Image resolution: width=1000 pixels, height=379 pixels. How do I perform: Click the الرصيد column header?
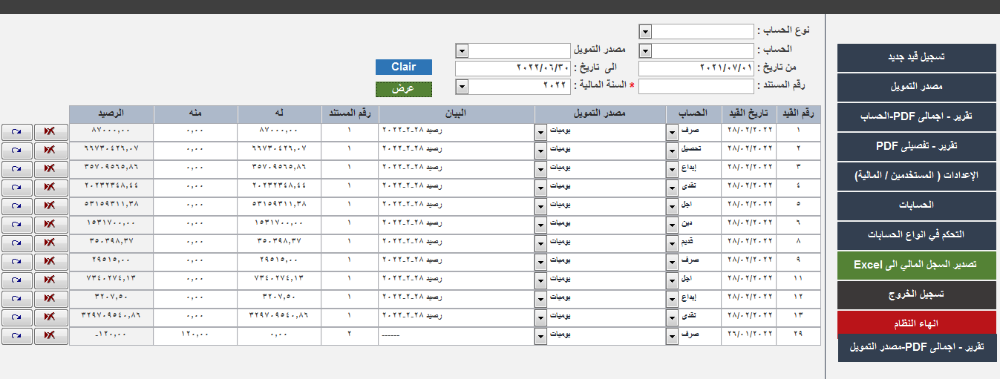point(111,114)
